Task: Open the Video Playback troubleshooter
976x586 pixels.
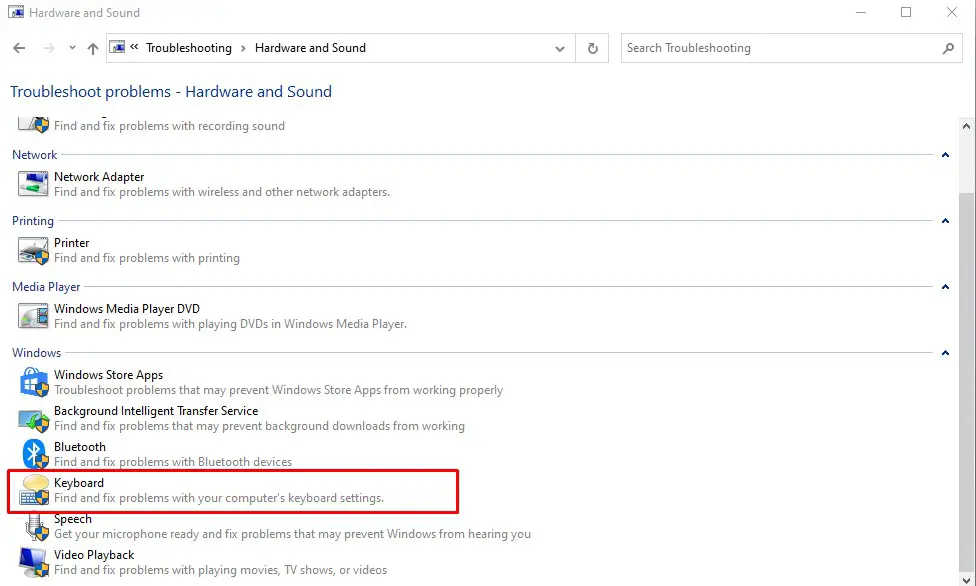Action: tap(94, 555)
